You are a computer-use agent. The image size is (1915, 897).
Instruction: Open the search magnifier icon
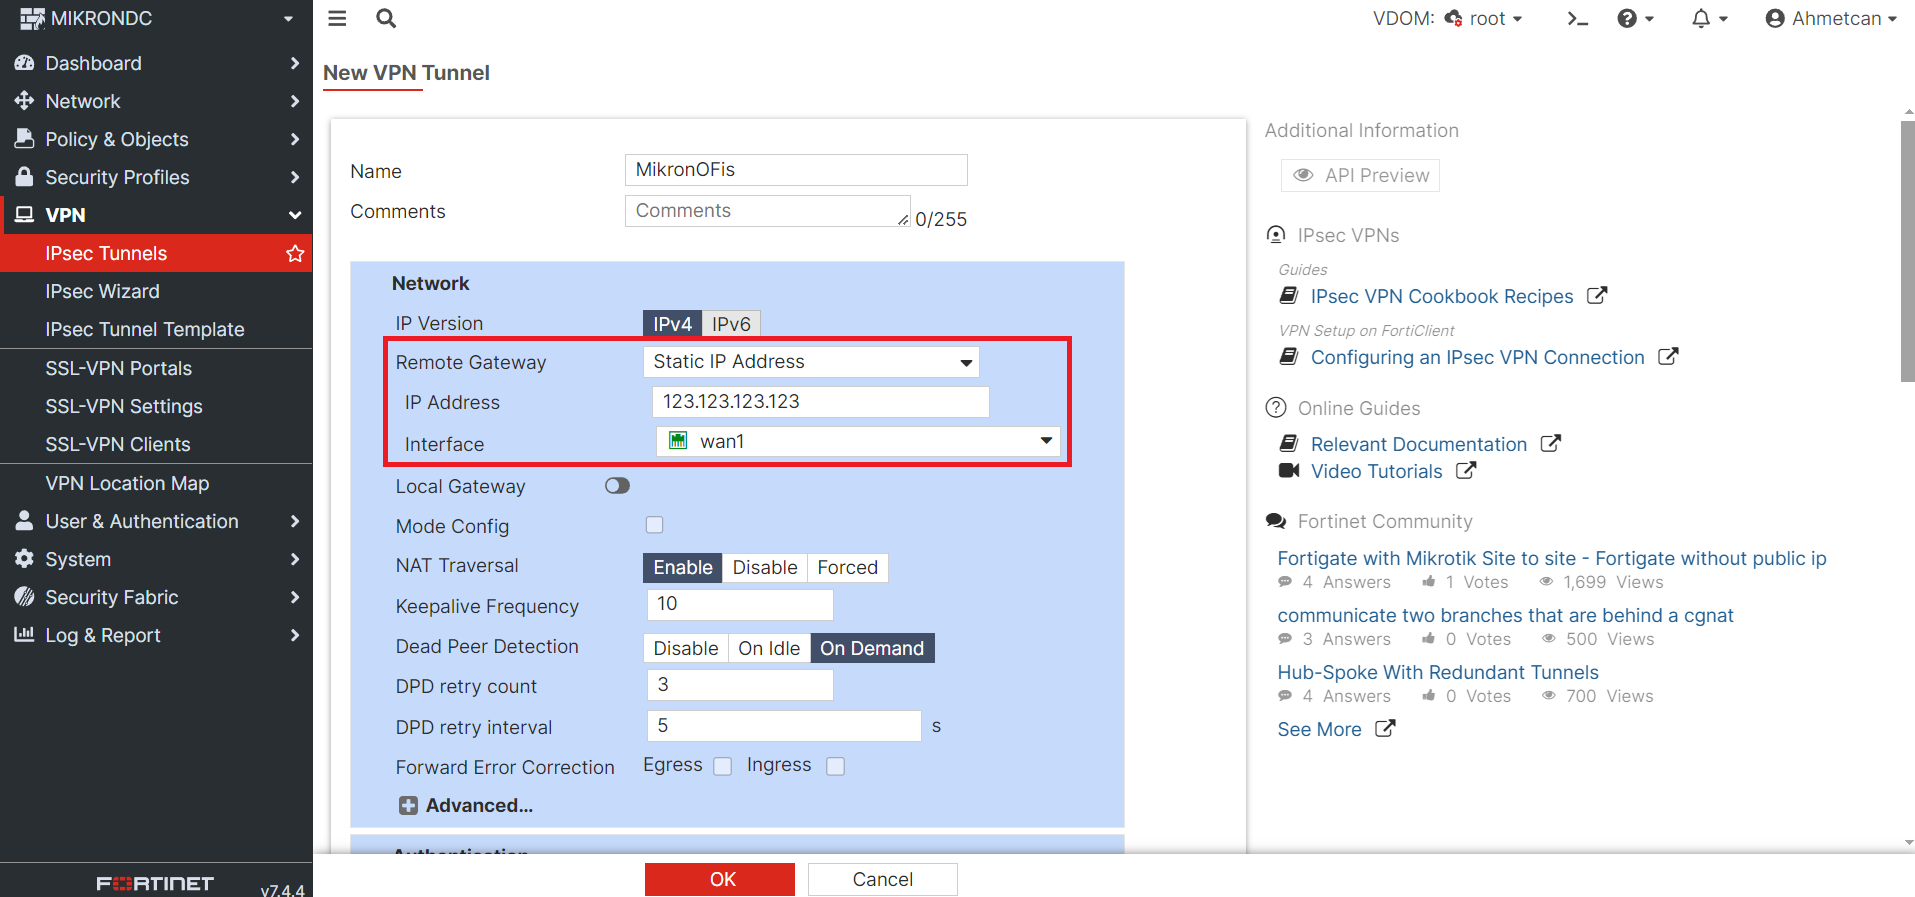[386, 18]
